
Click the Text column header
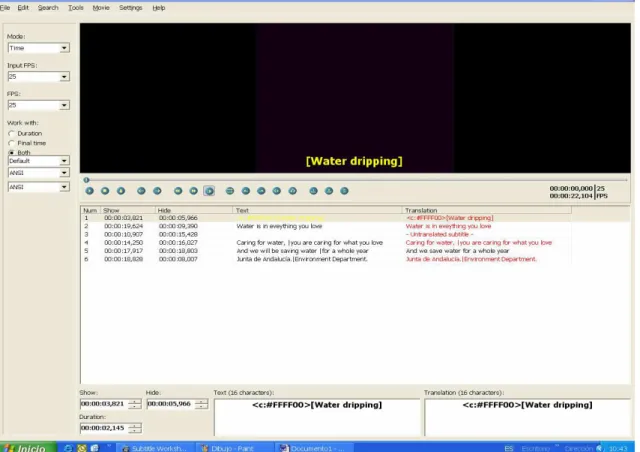coord(317,210)
